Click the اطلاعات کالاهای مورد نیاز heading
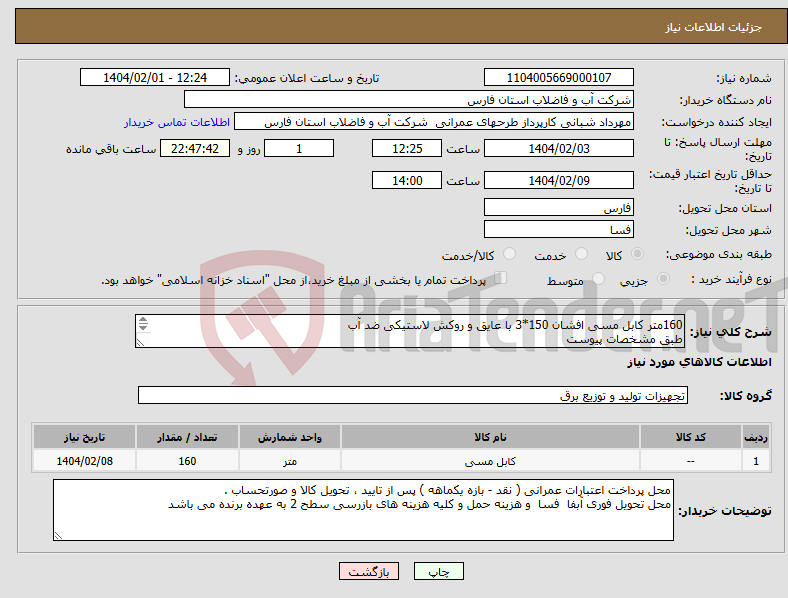The width and height of the screenshot is (788, 598). (699, 362)
